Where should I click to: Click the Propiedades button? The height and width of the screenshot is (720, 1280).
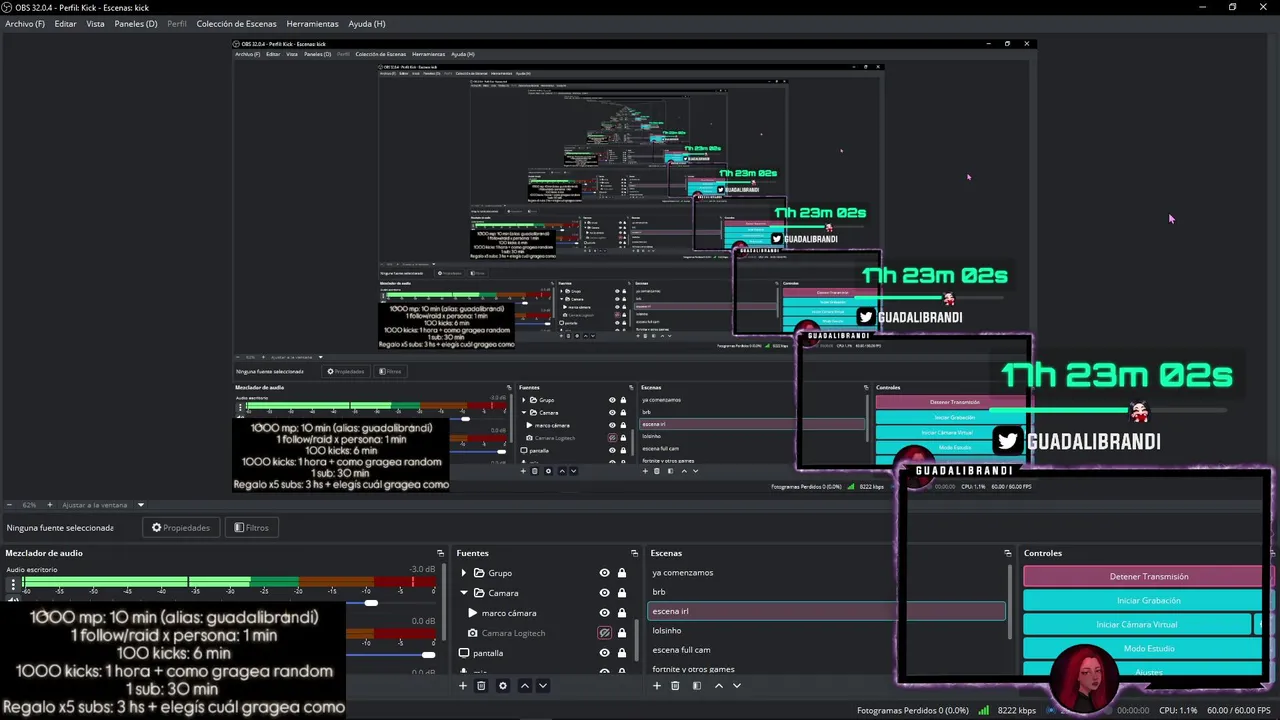point(181,527)
